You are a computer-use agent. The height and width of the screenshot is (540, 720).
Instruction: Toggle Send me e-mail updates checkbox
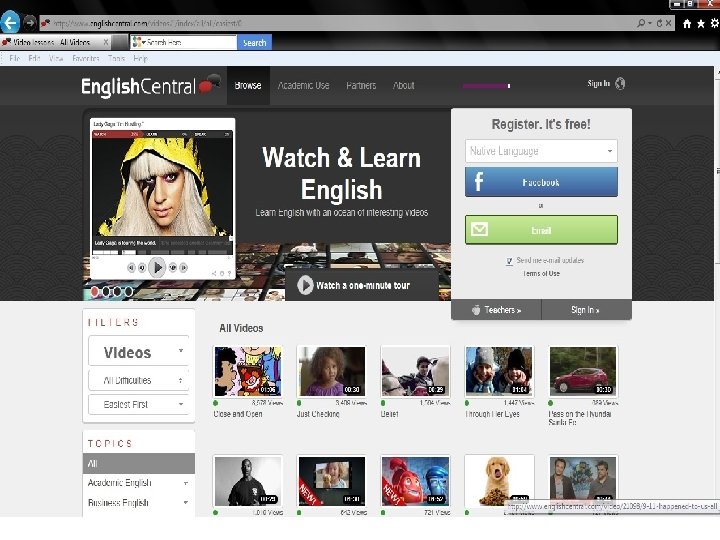tap(509, 261)
